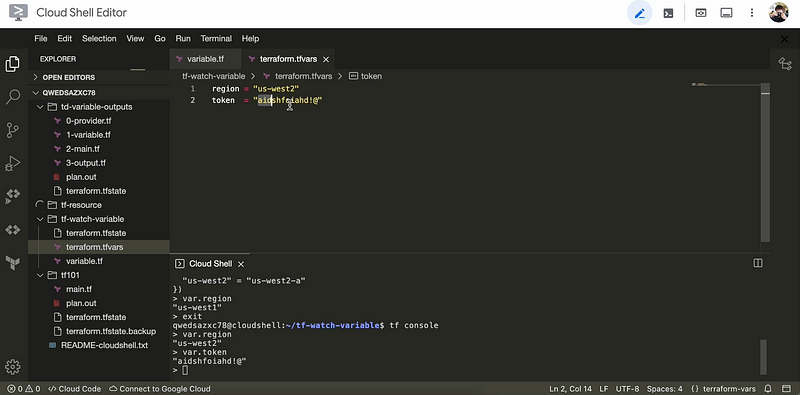Click the terminal vertical scrollbar
Image resolution: width=800 pixels, height=395 pixels.
point(763,357)
